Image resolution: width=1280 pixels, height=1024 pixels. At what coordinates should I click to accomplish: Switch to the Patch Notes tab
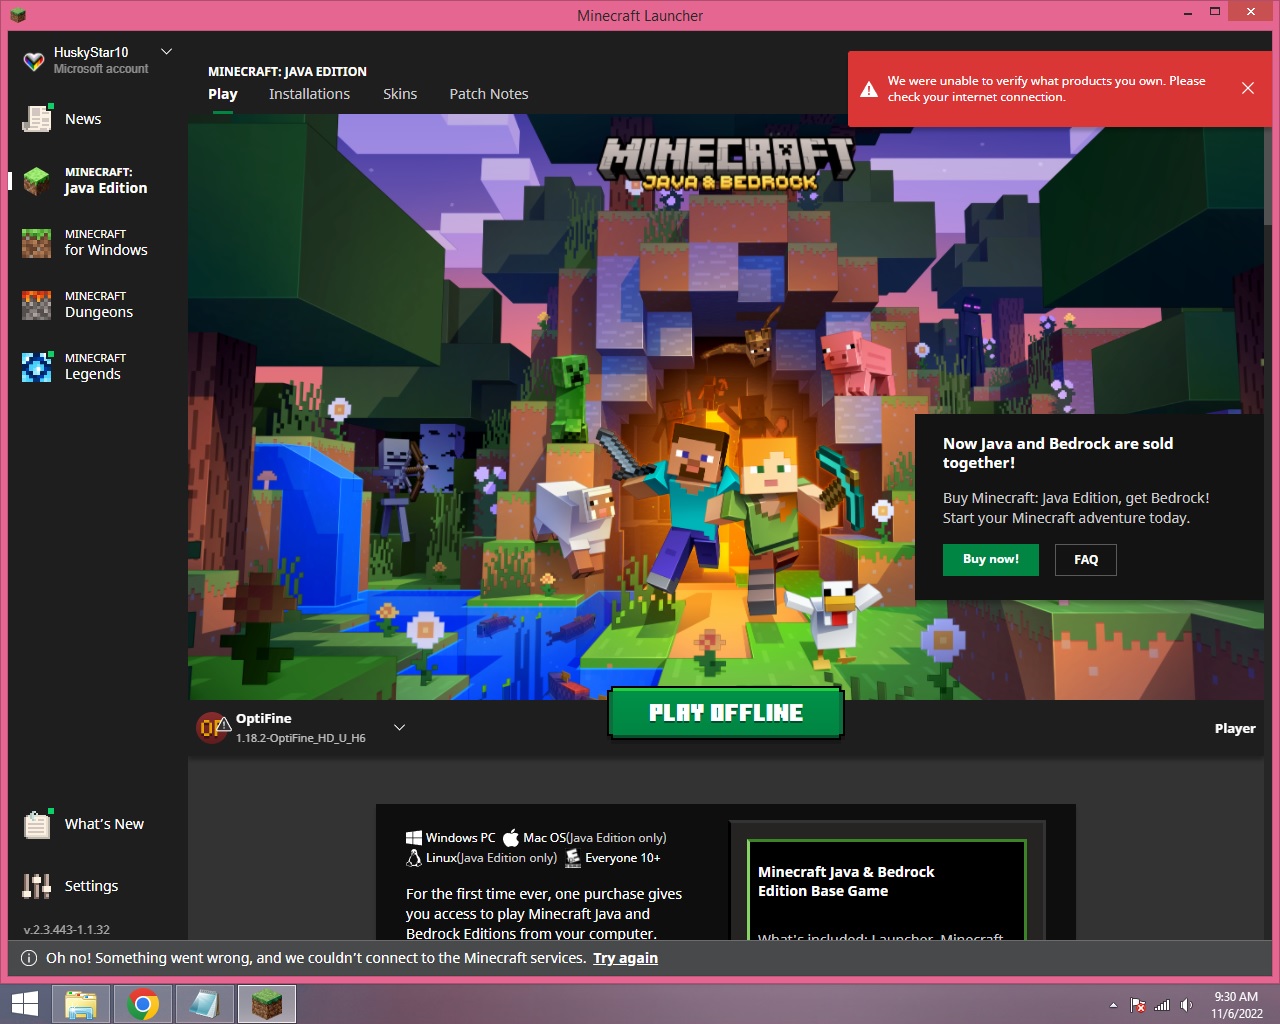tap(488, 94)
